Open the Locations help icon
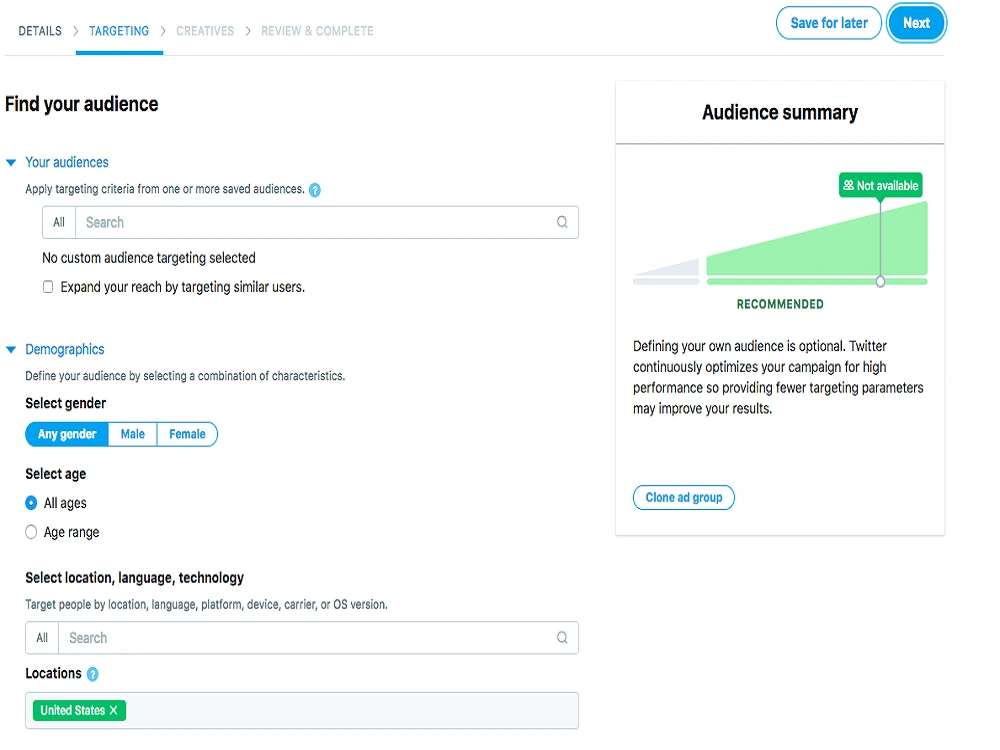Image resolution: width=1000 pixels, height=750 pixels. click(94, 673)
